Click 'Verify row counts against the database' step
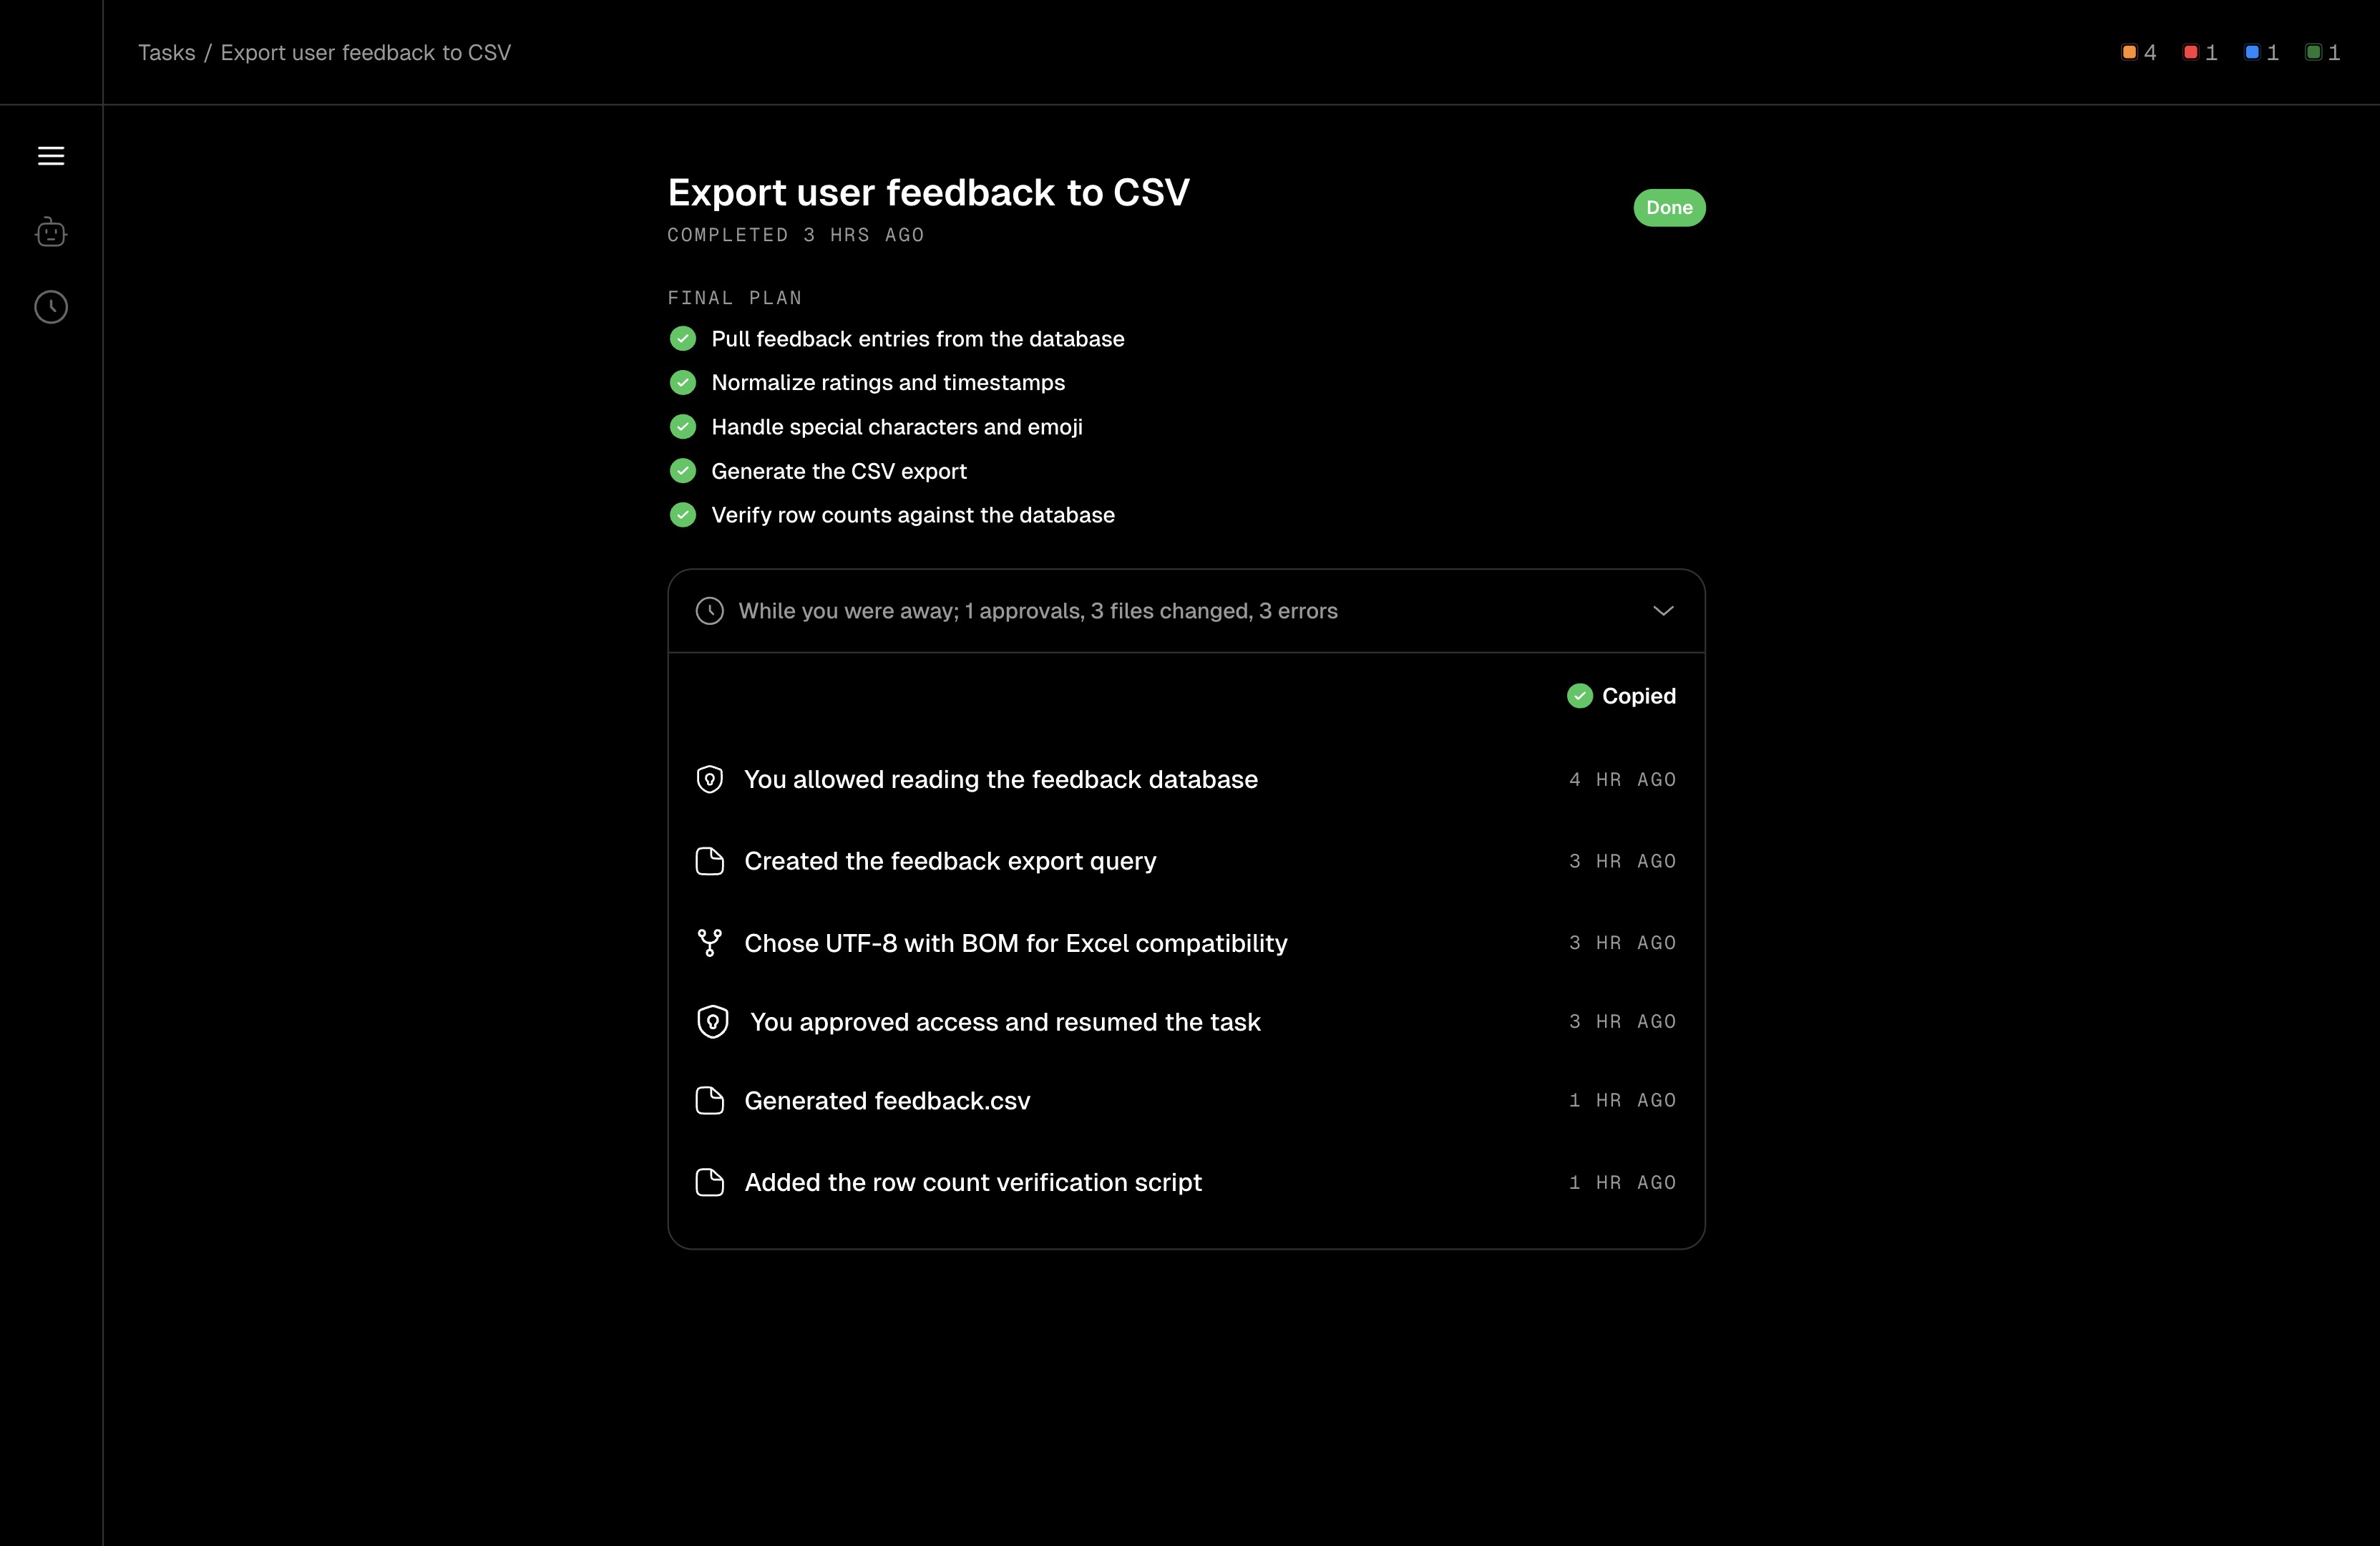Viewport: 2380px width, 1546px height. [912, 515]
